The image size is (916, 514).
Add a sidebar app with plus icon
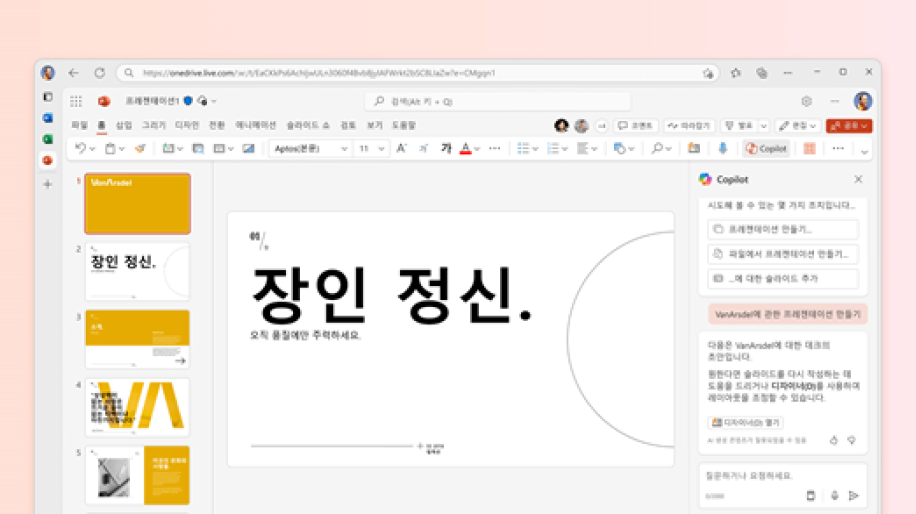48,185
